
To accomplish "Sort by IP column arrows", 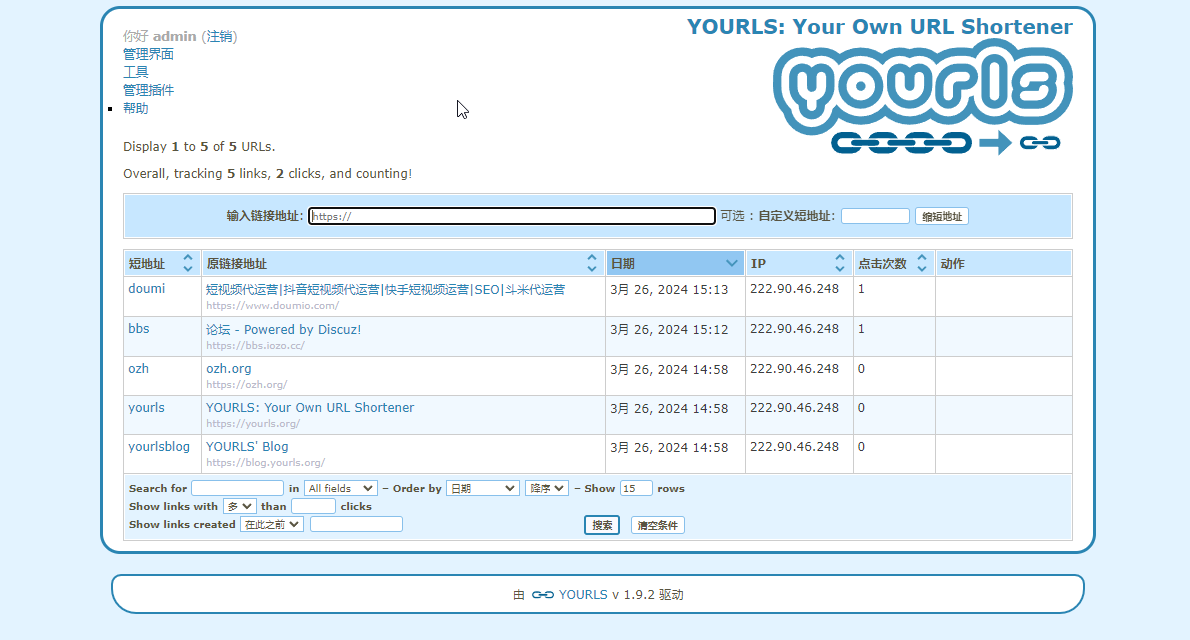I will (839, 264).
